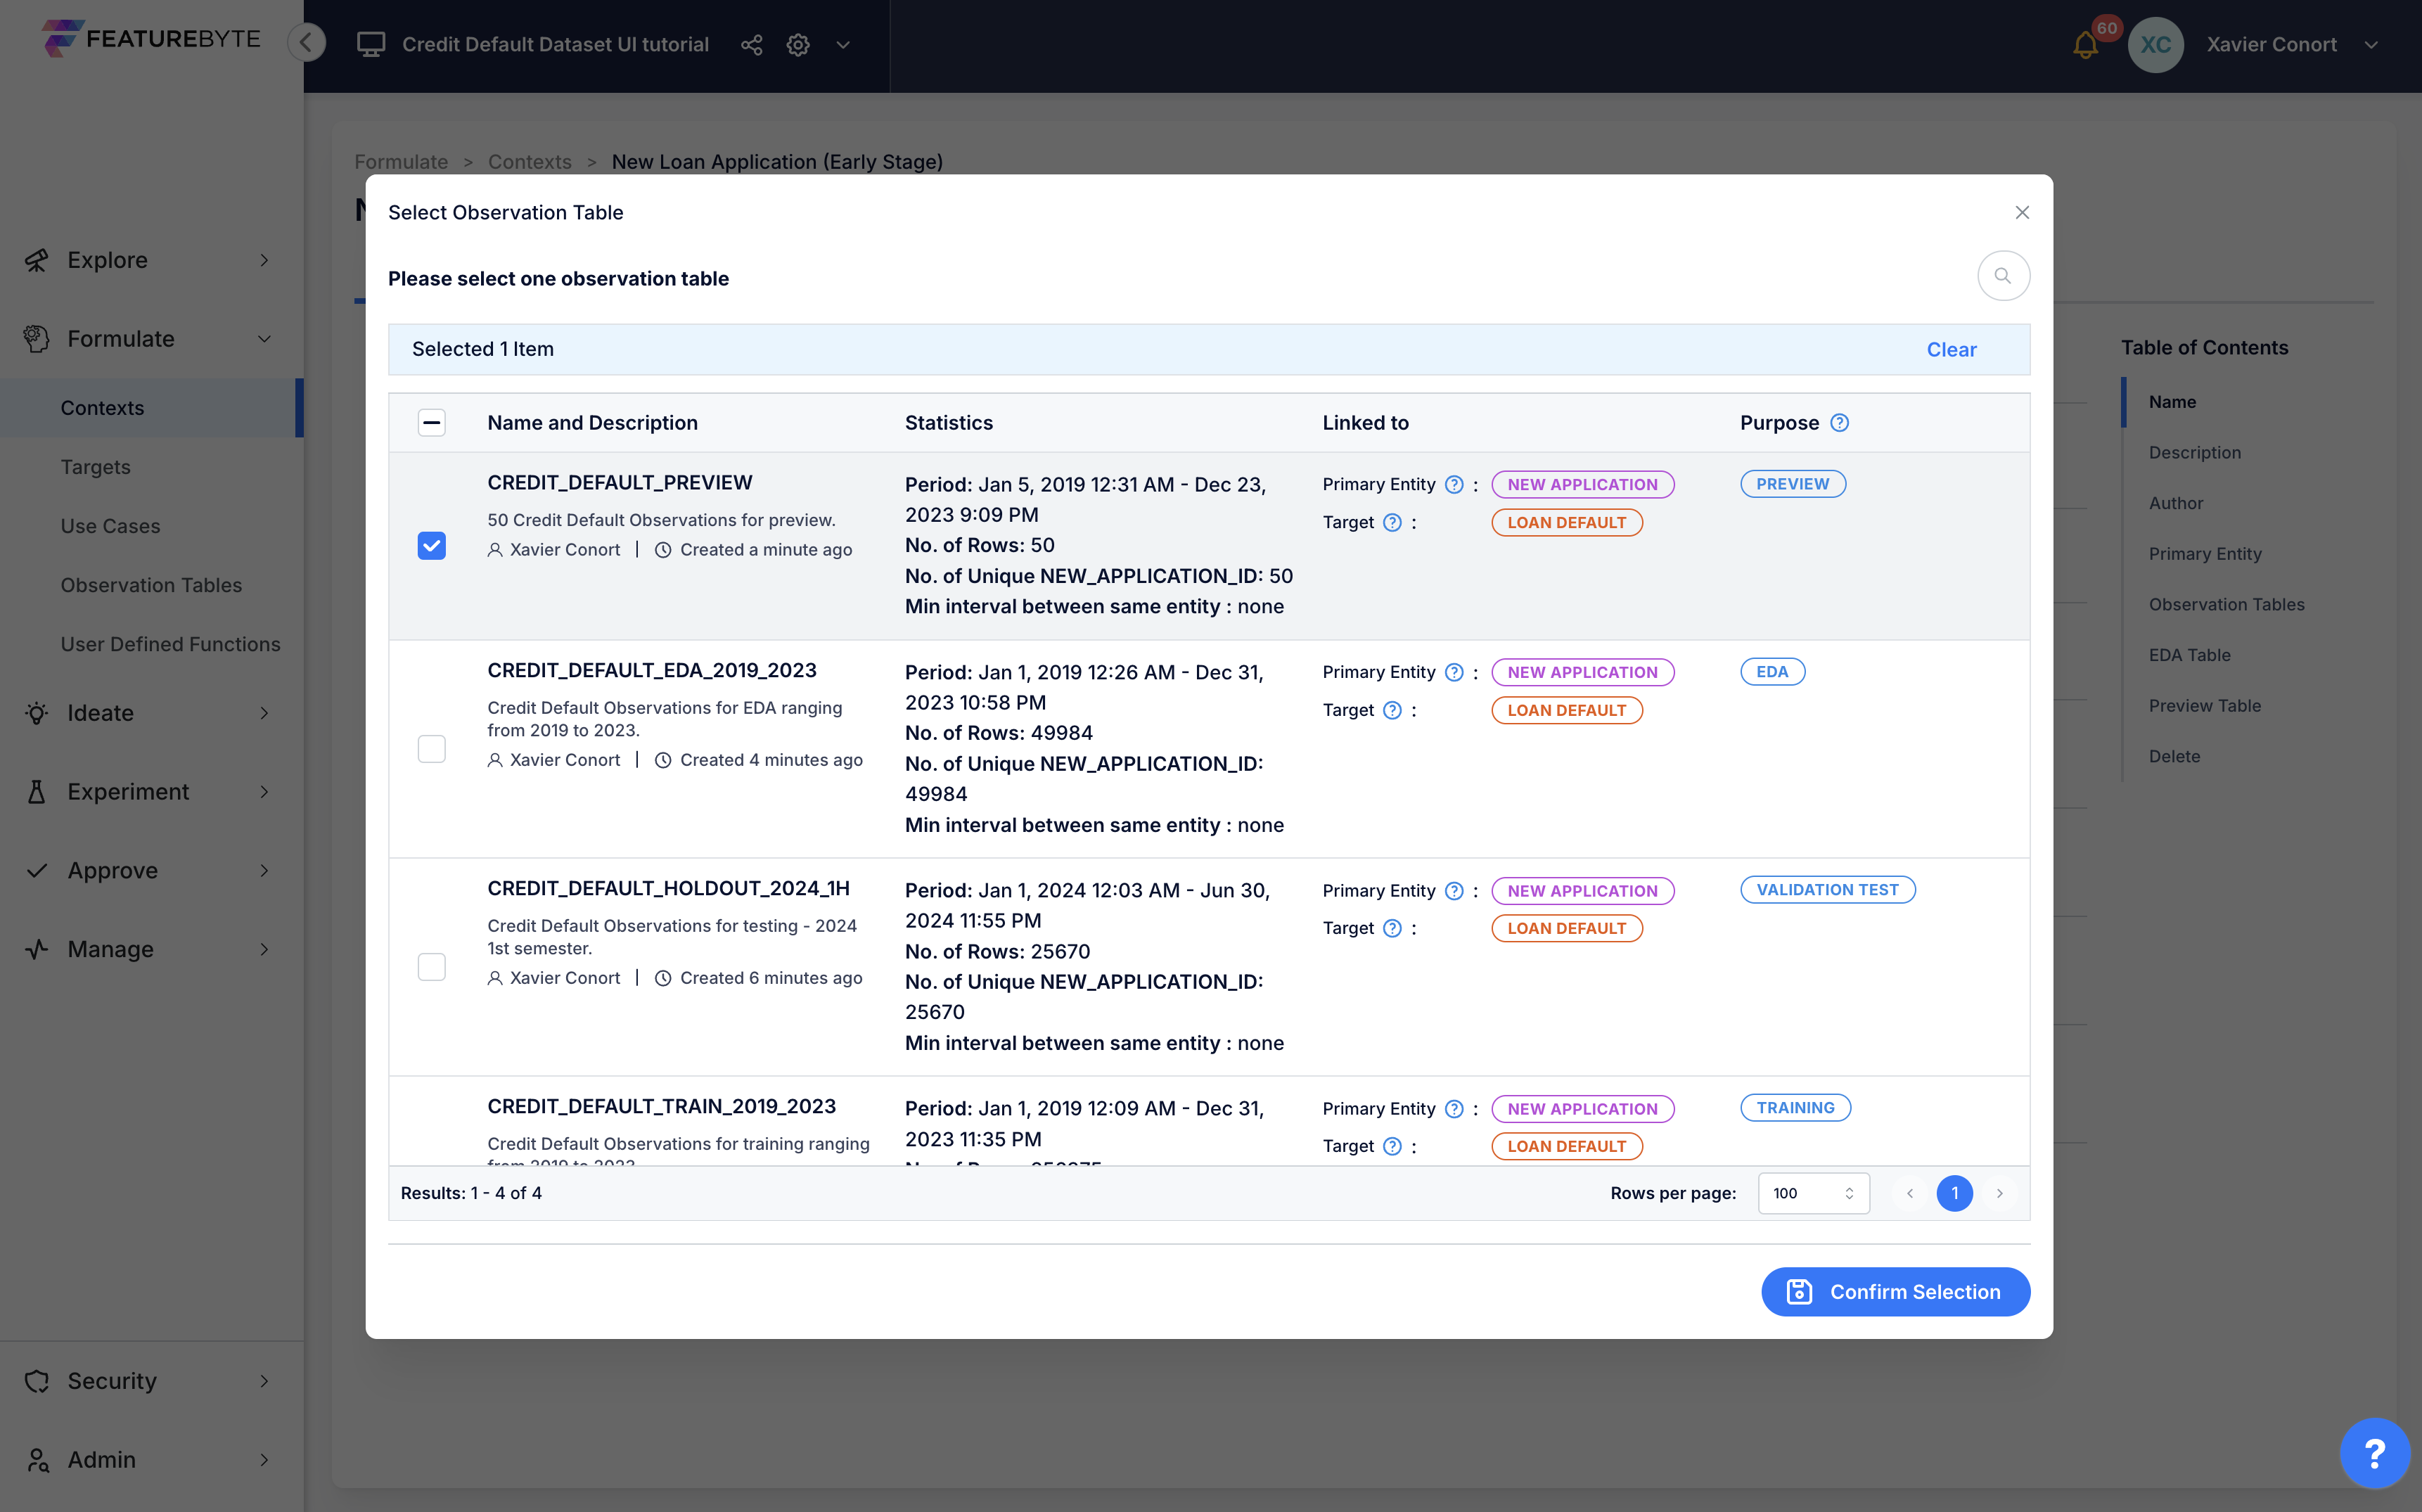Go to pagination page 1
Viewport: 2422px width, 1512px height.
point(1954,1193)
